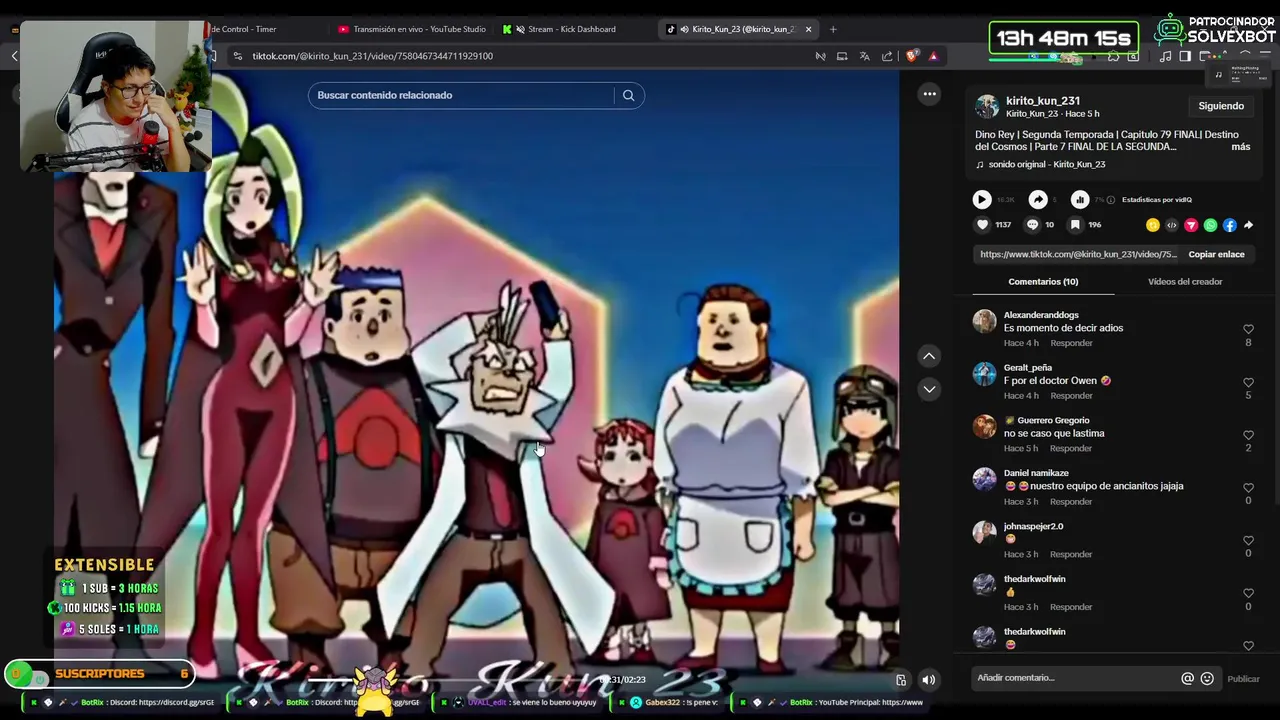Image resolution: width=1280 pixels, height=720 pixels.
Task: Share on WhatsApp icon
Action: [x=1210, y=225]
